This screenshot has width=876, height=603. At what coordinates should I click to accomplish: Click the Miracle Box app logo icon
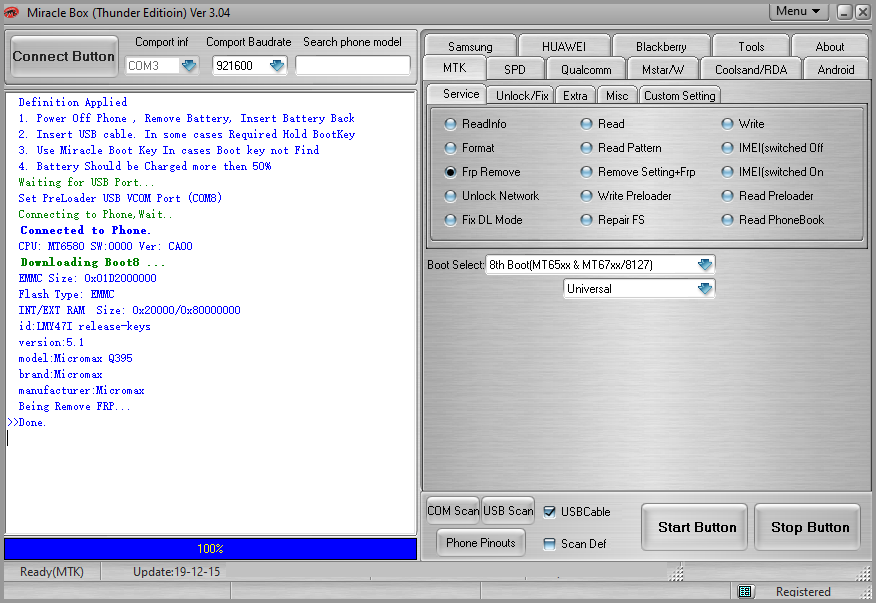(x=11, y=12)
